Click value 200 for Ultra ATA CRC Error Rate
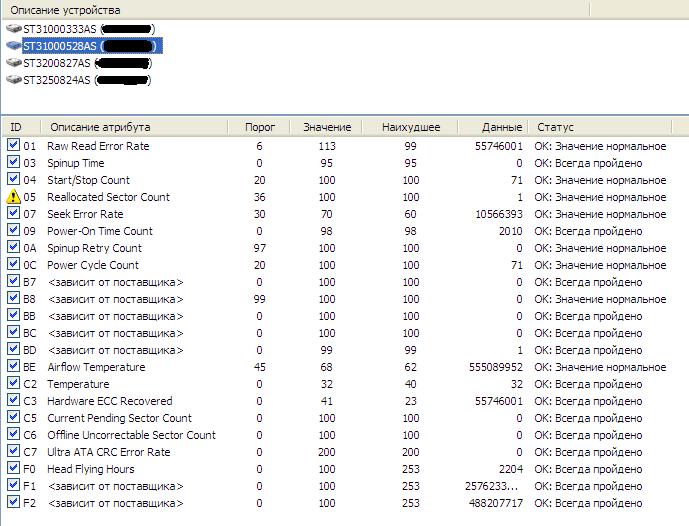The height and width of the screenshot is (526, 689). 327,452
